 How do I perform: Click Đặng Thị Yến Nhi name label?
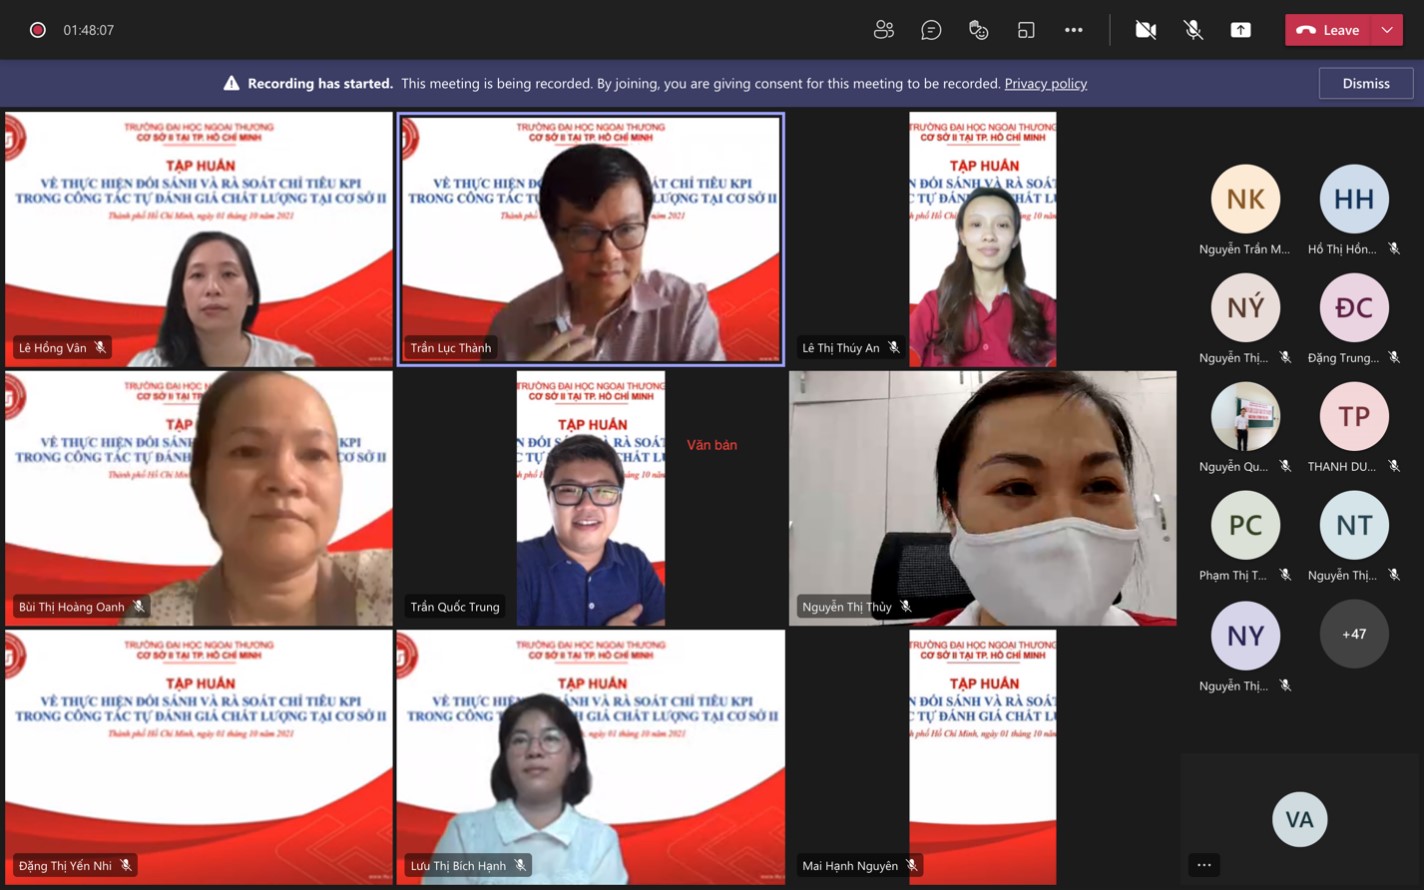[x=65, y=866]
